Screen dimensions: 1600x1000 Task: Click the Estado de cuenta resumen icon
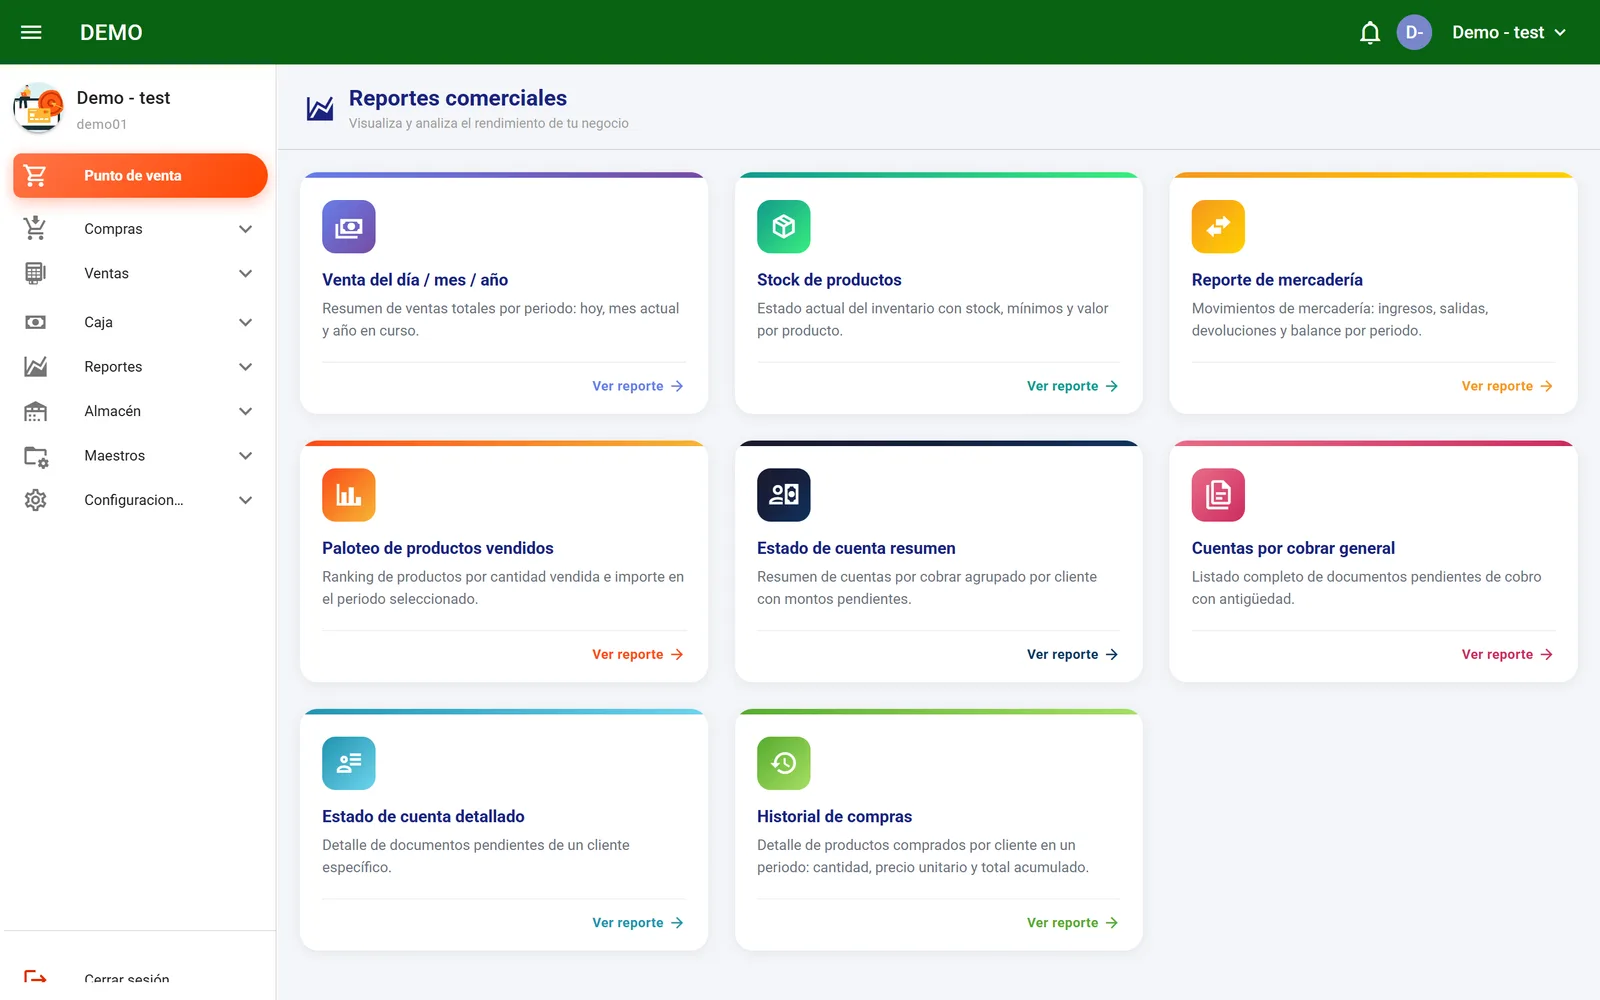(x=784, y=495)
